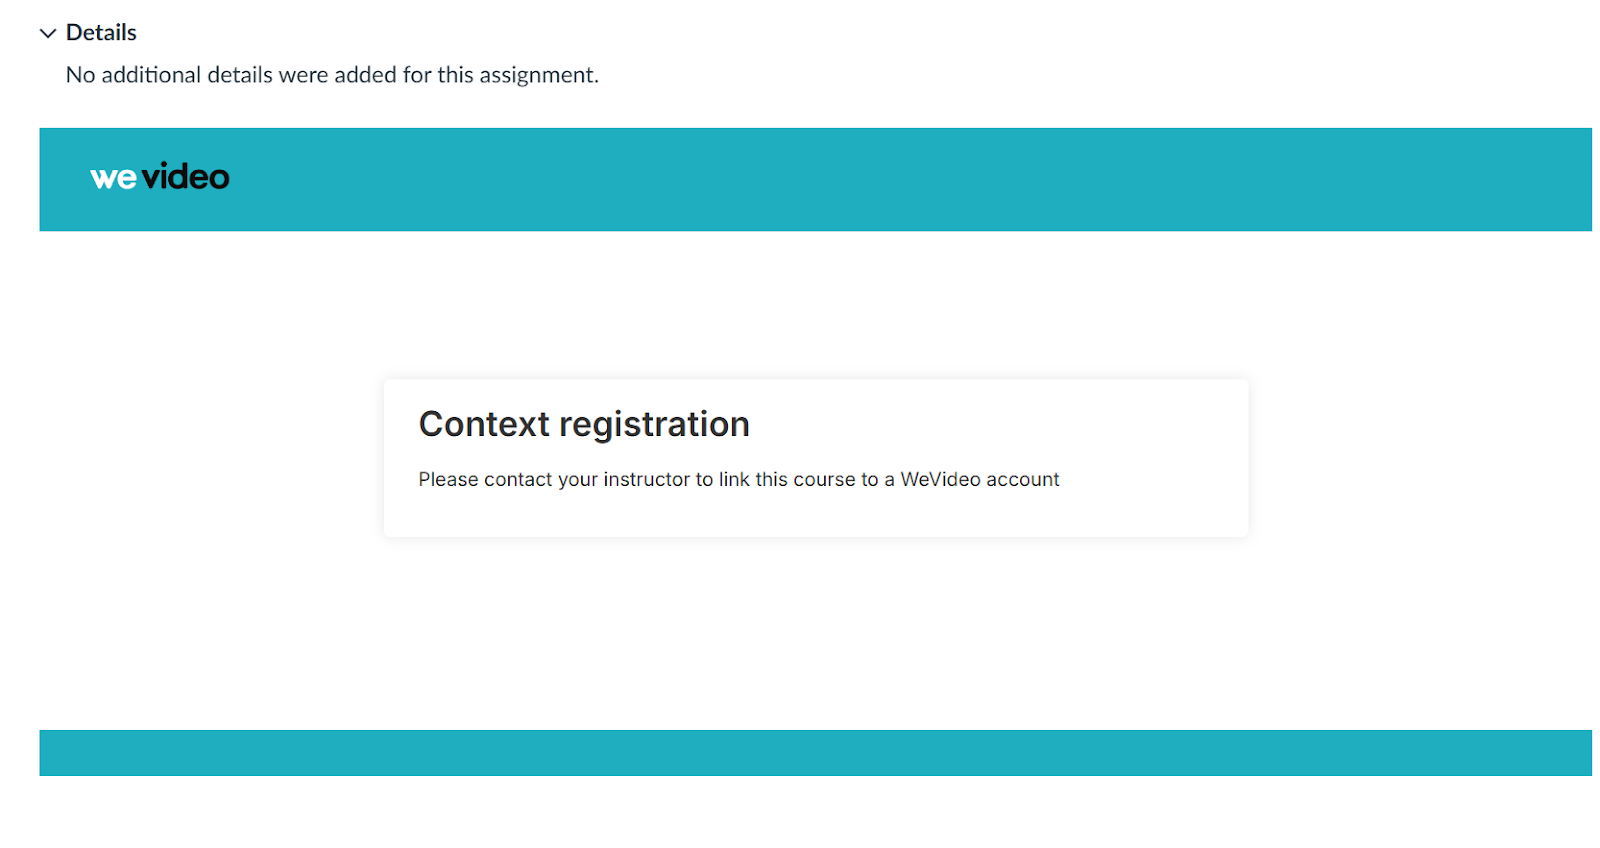Image resolution: width=1600 pixels, height=848 pixels.
Task: Click the "No additional details" sentence
Action: coord(332,75)
